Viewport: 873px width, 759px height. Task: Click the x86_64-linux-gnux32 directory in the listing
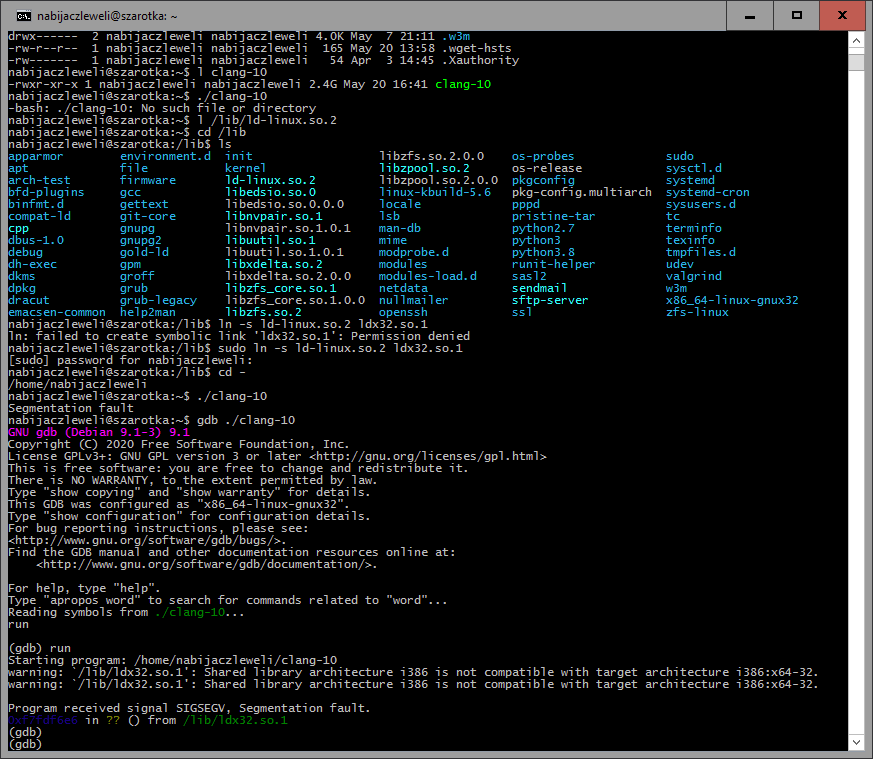[732, 300]
